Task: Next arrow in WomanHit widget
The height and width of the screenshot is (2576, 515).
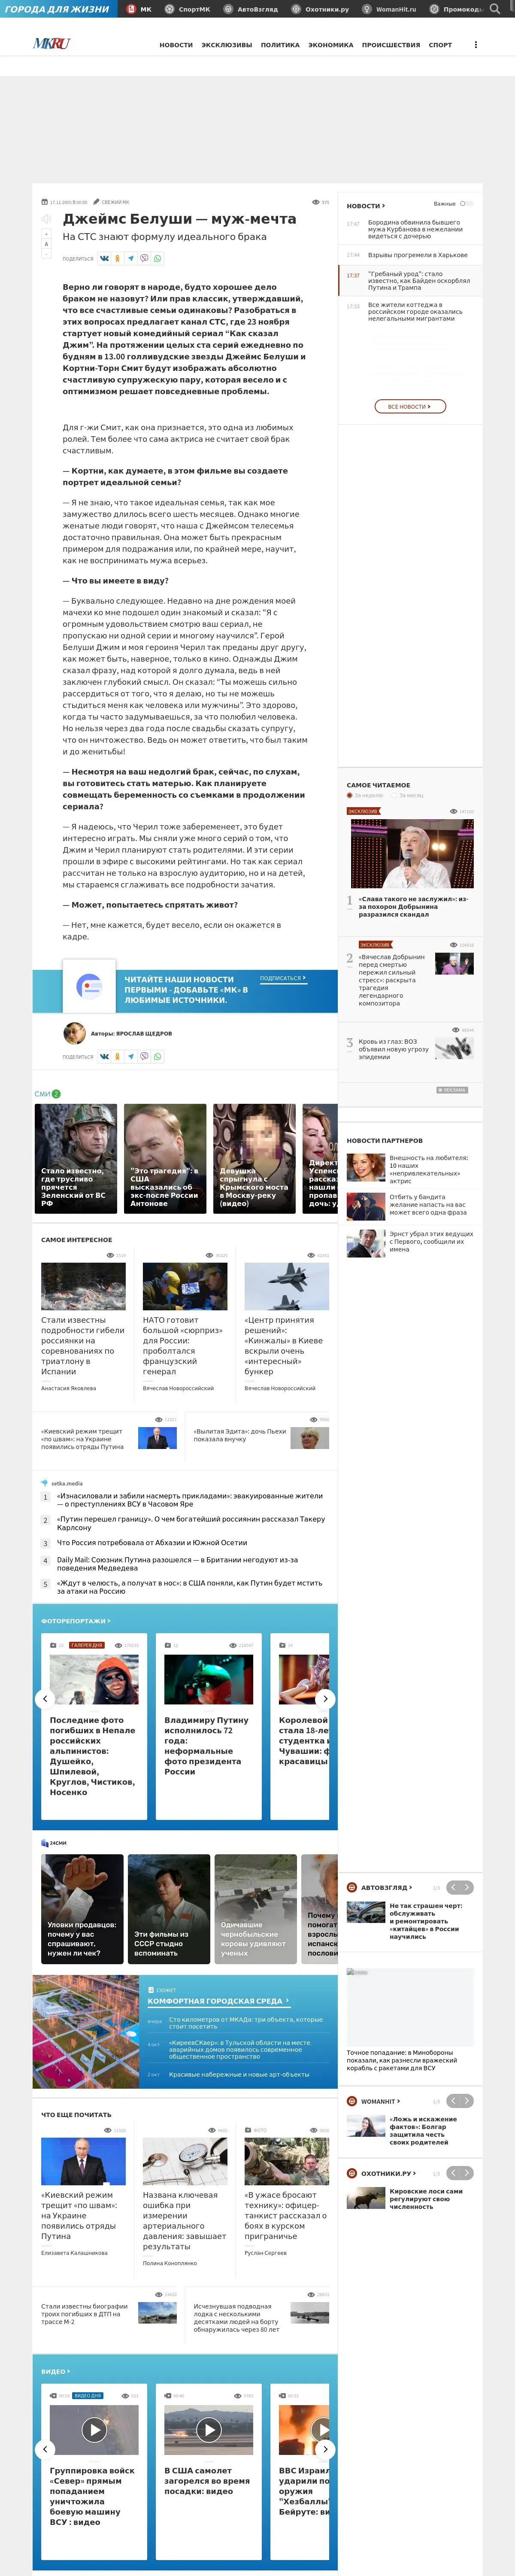Action: 467,2101
